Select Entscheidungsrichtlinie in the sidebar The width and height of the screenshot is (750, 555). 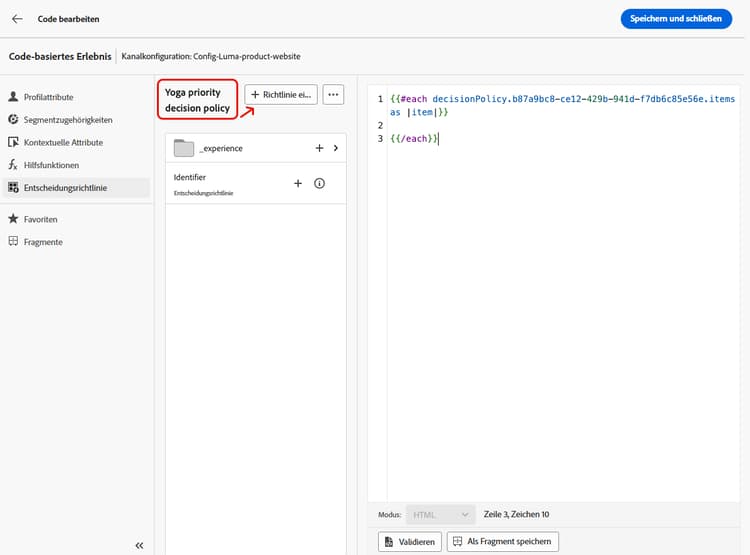coord(77,188)
